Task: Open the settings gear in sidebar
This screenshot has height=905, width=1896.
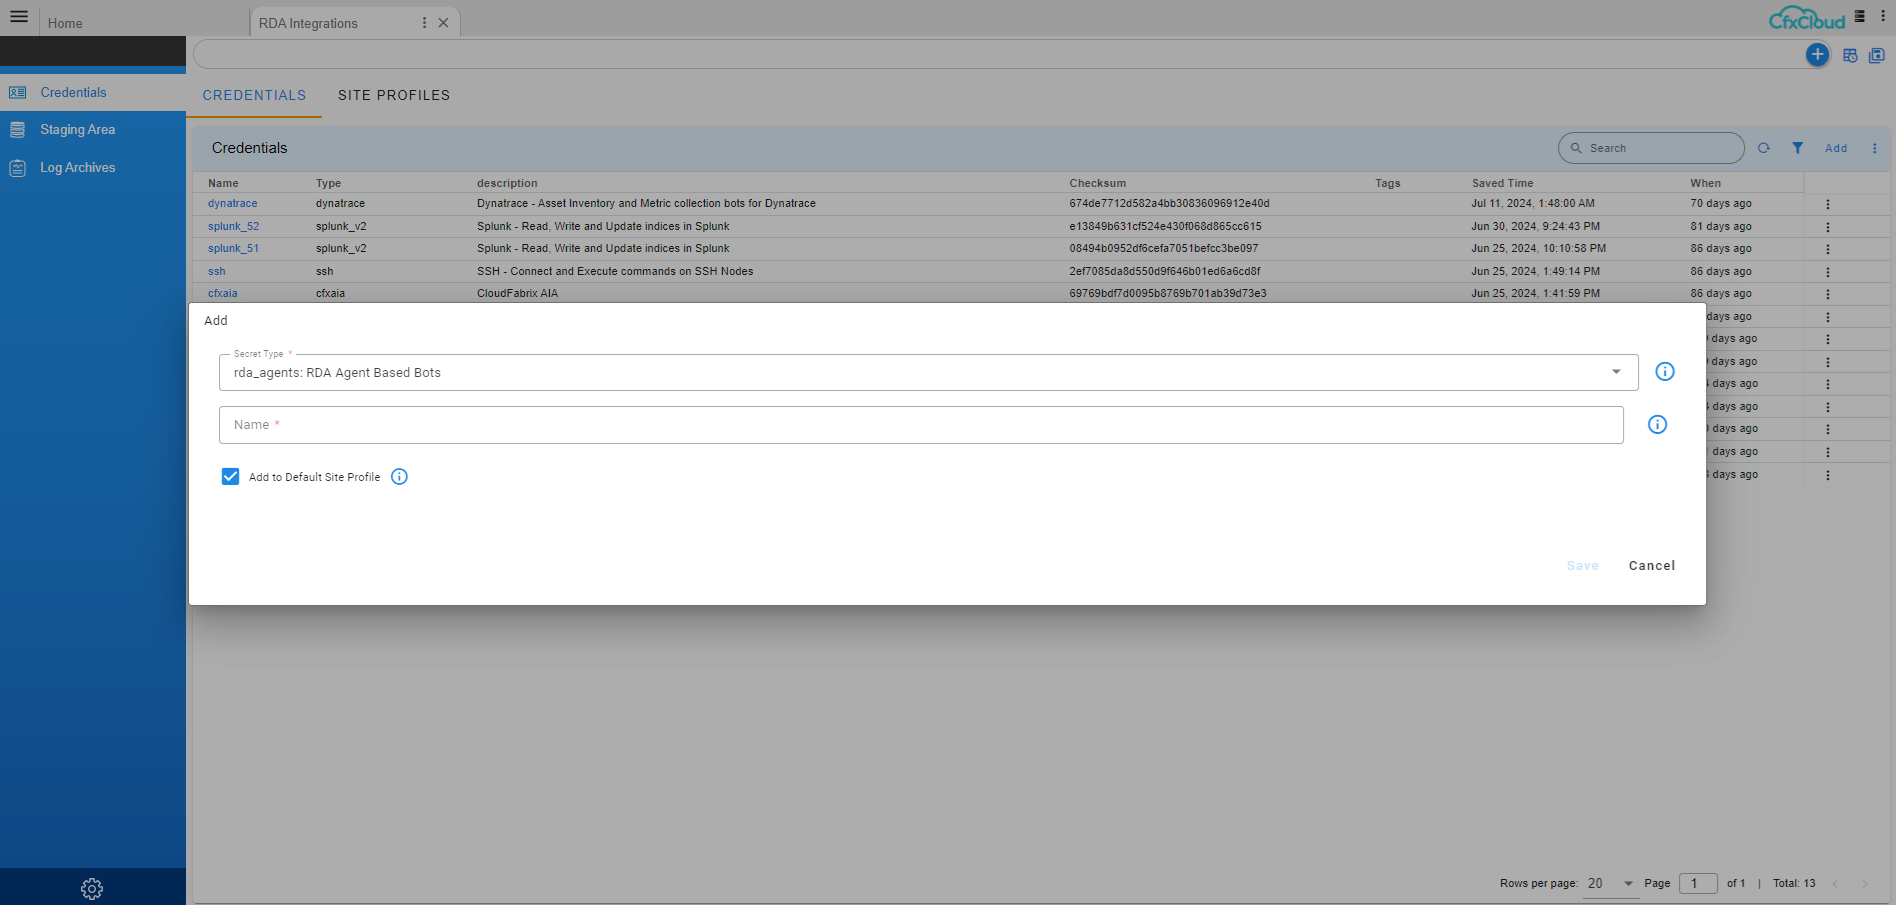Action: 92,888
